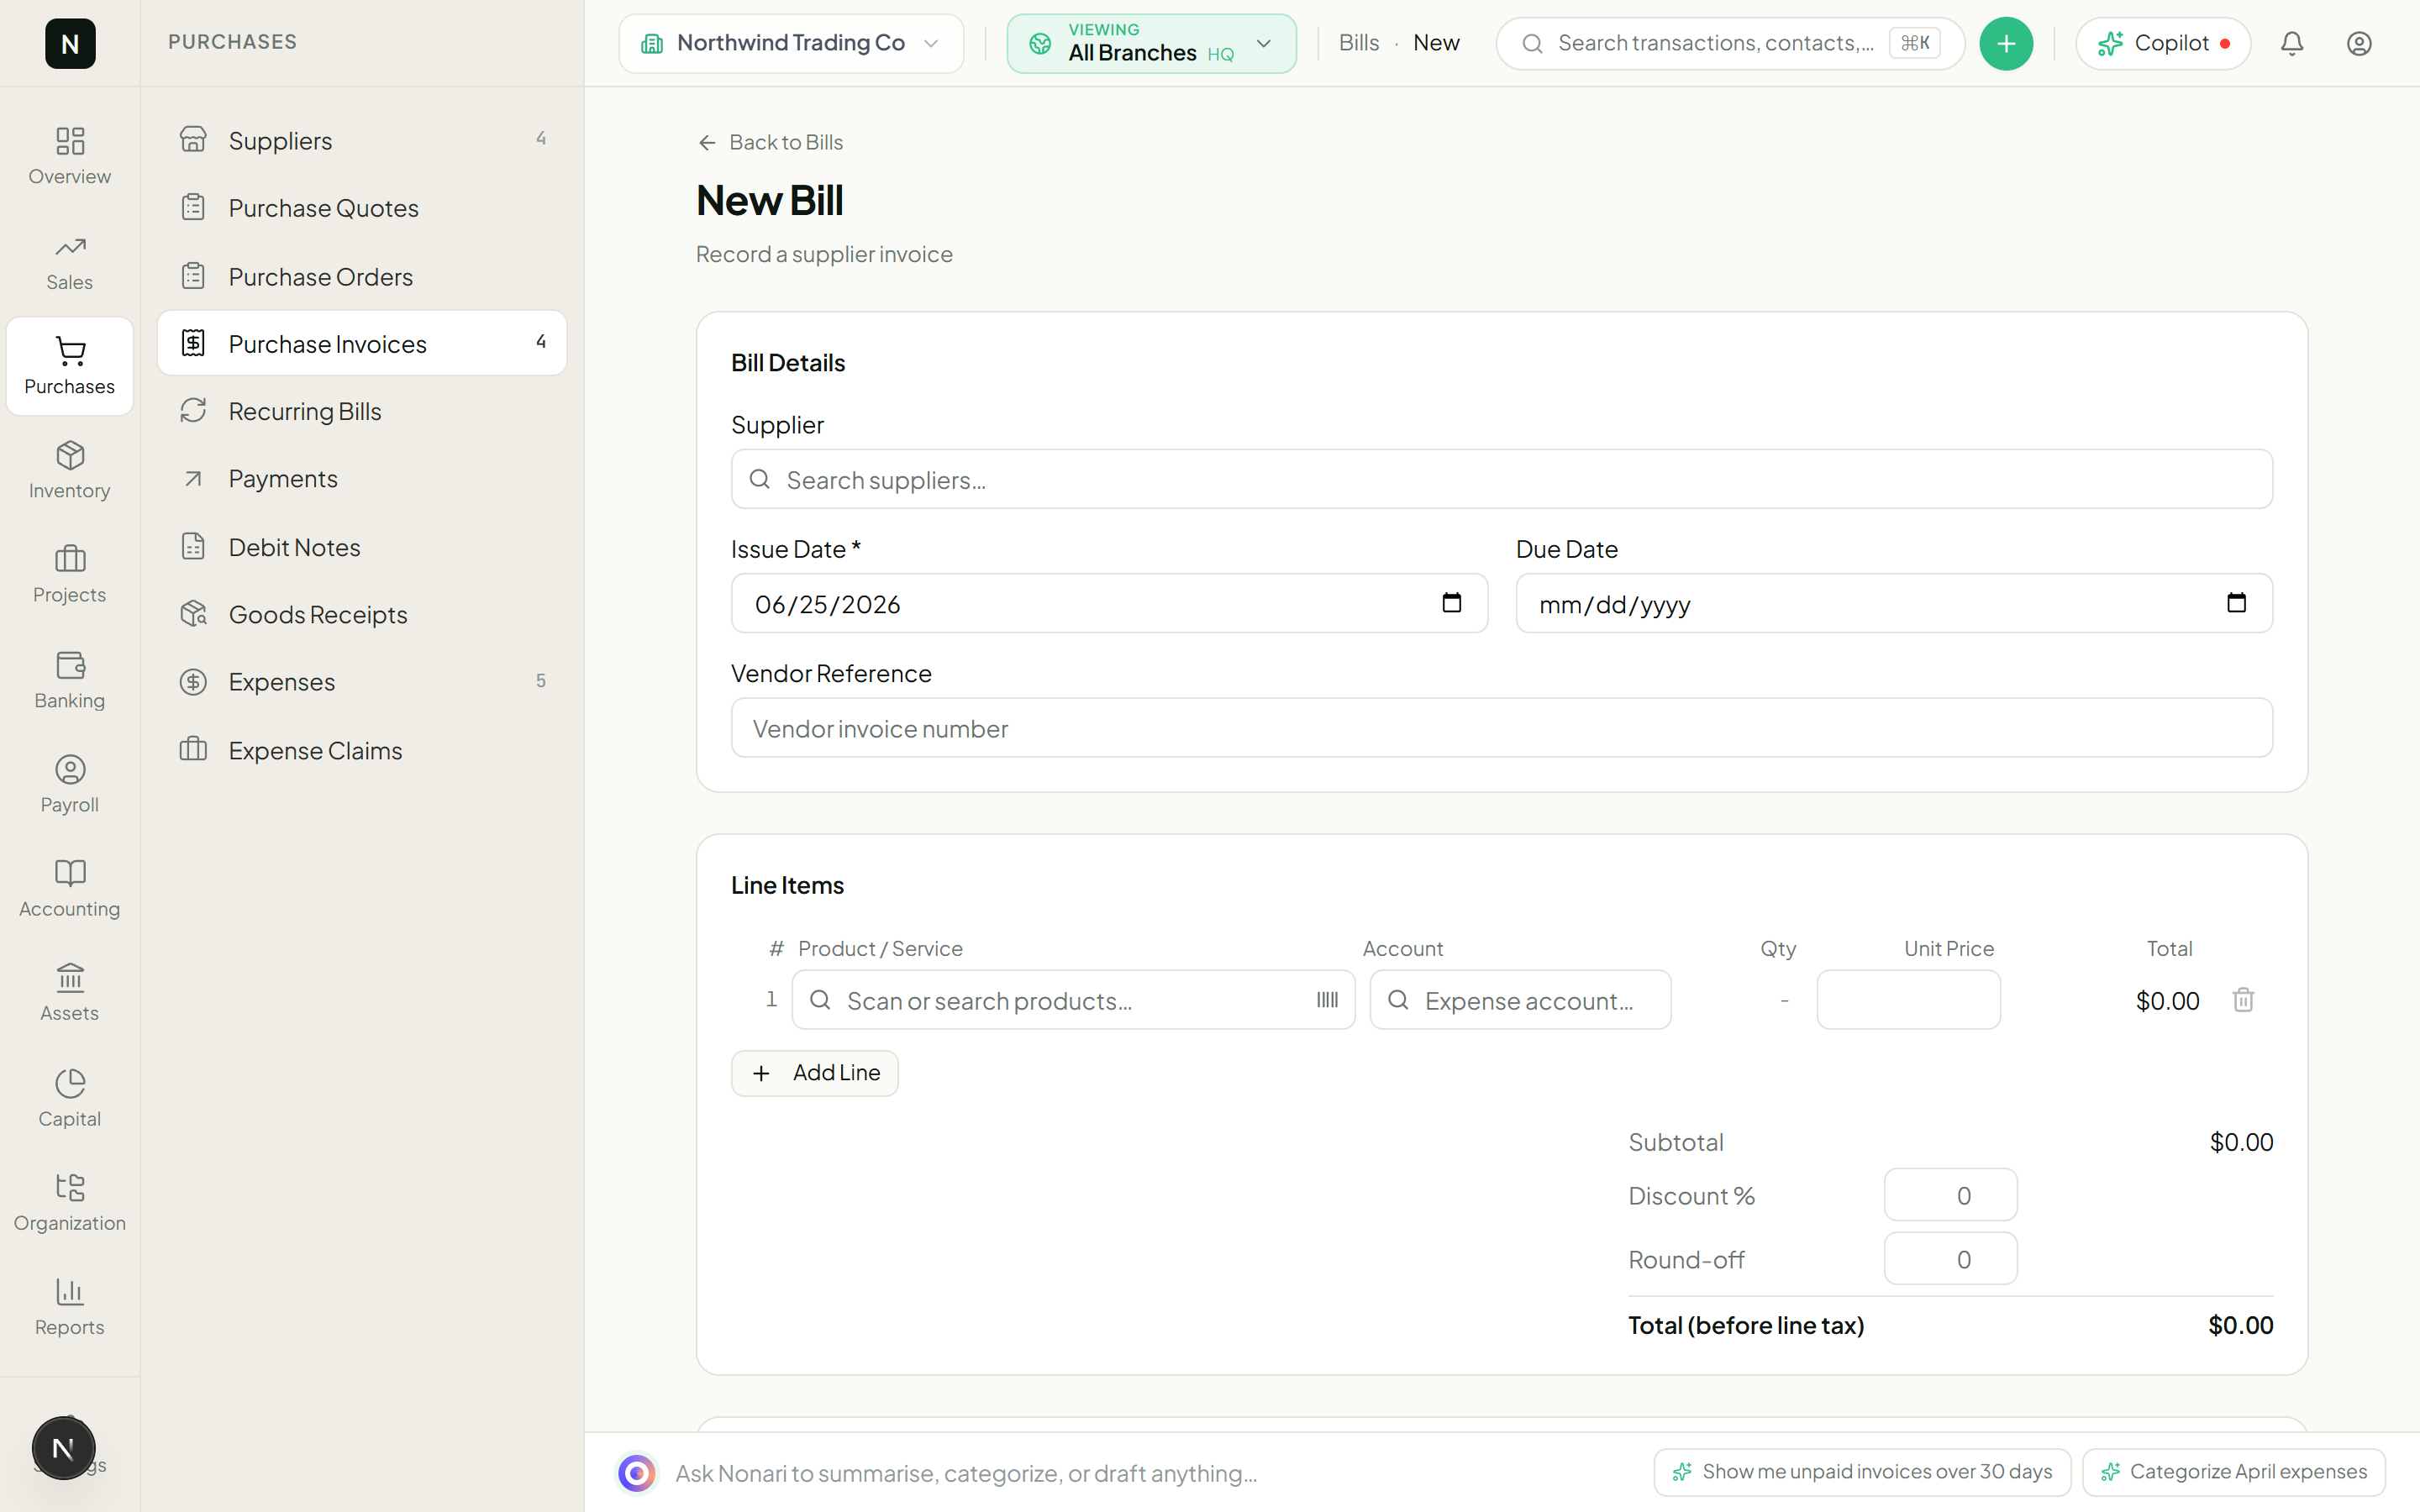Screen dimensions: 2420x1512
Task: Open the Projects module
Action: (70, 574)
